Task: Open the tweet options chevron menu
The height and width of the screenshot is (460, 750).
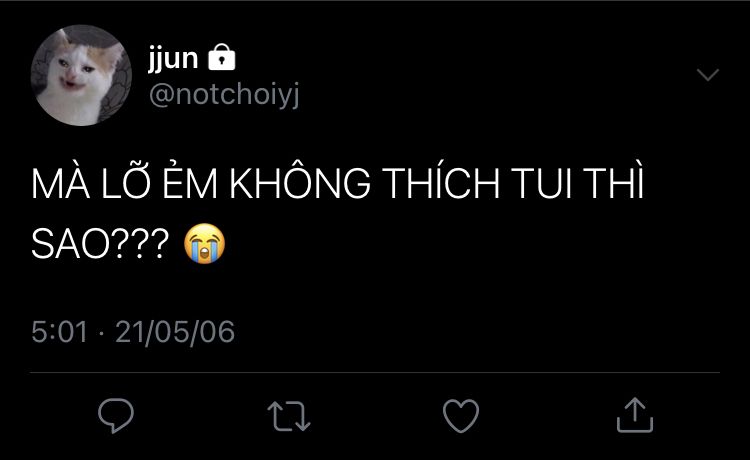Action: pos(707,75)
